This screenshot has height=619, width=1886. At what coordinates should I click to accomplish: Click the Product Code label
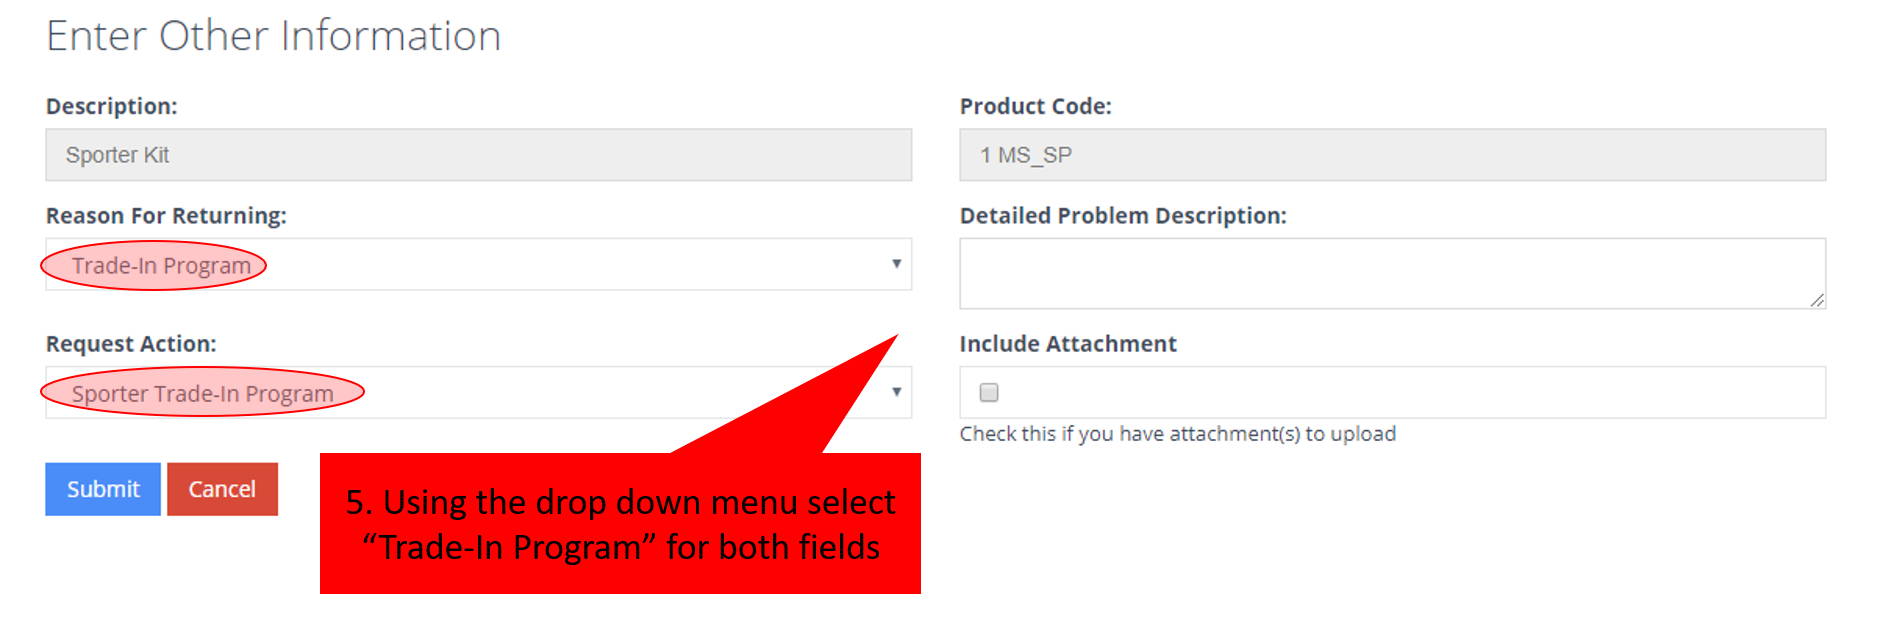point(1035,106)
